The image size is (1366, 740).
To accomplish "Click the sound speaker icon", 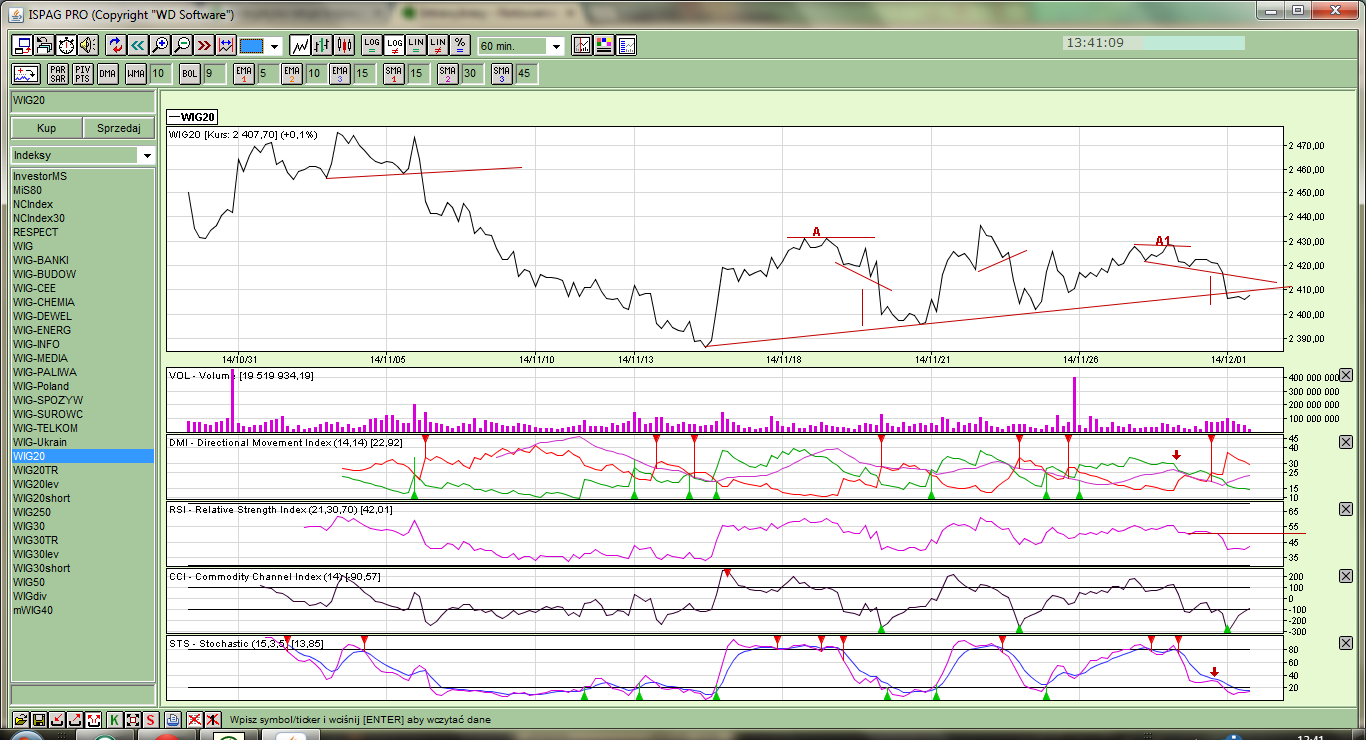I will point(88,45).
